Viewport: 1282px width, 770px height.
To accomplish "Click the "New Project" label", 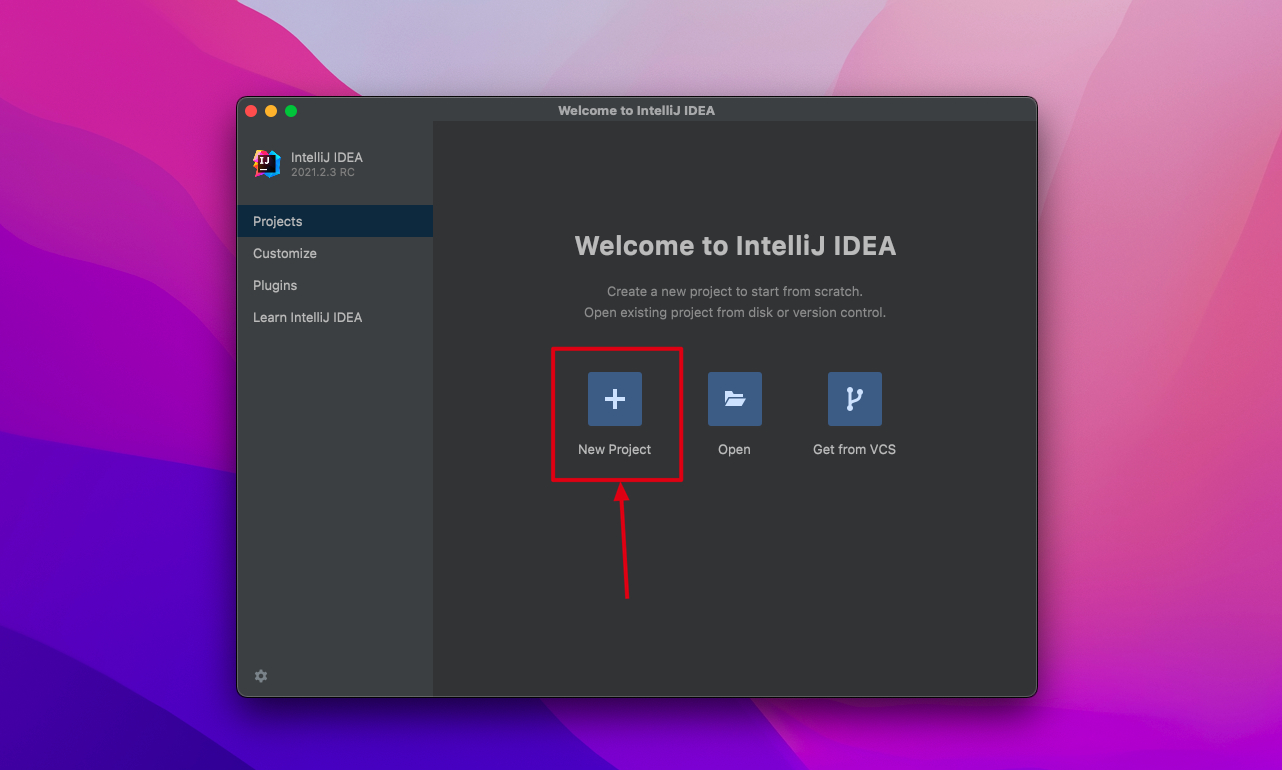I will coord(615,450).
